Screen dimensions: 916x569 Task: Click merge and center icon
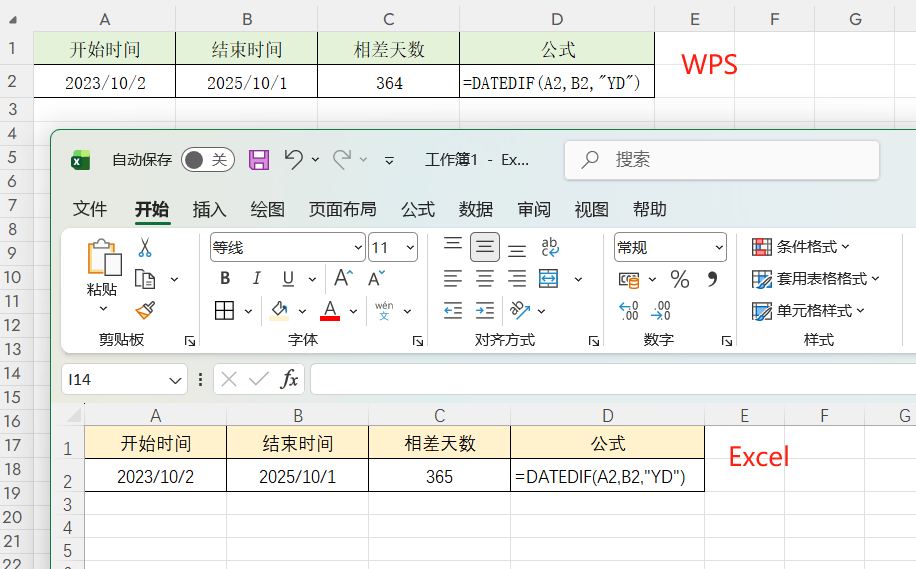click(x=549, y=279)
